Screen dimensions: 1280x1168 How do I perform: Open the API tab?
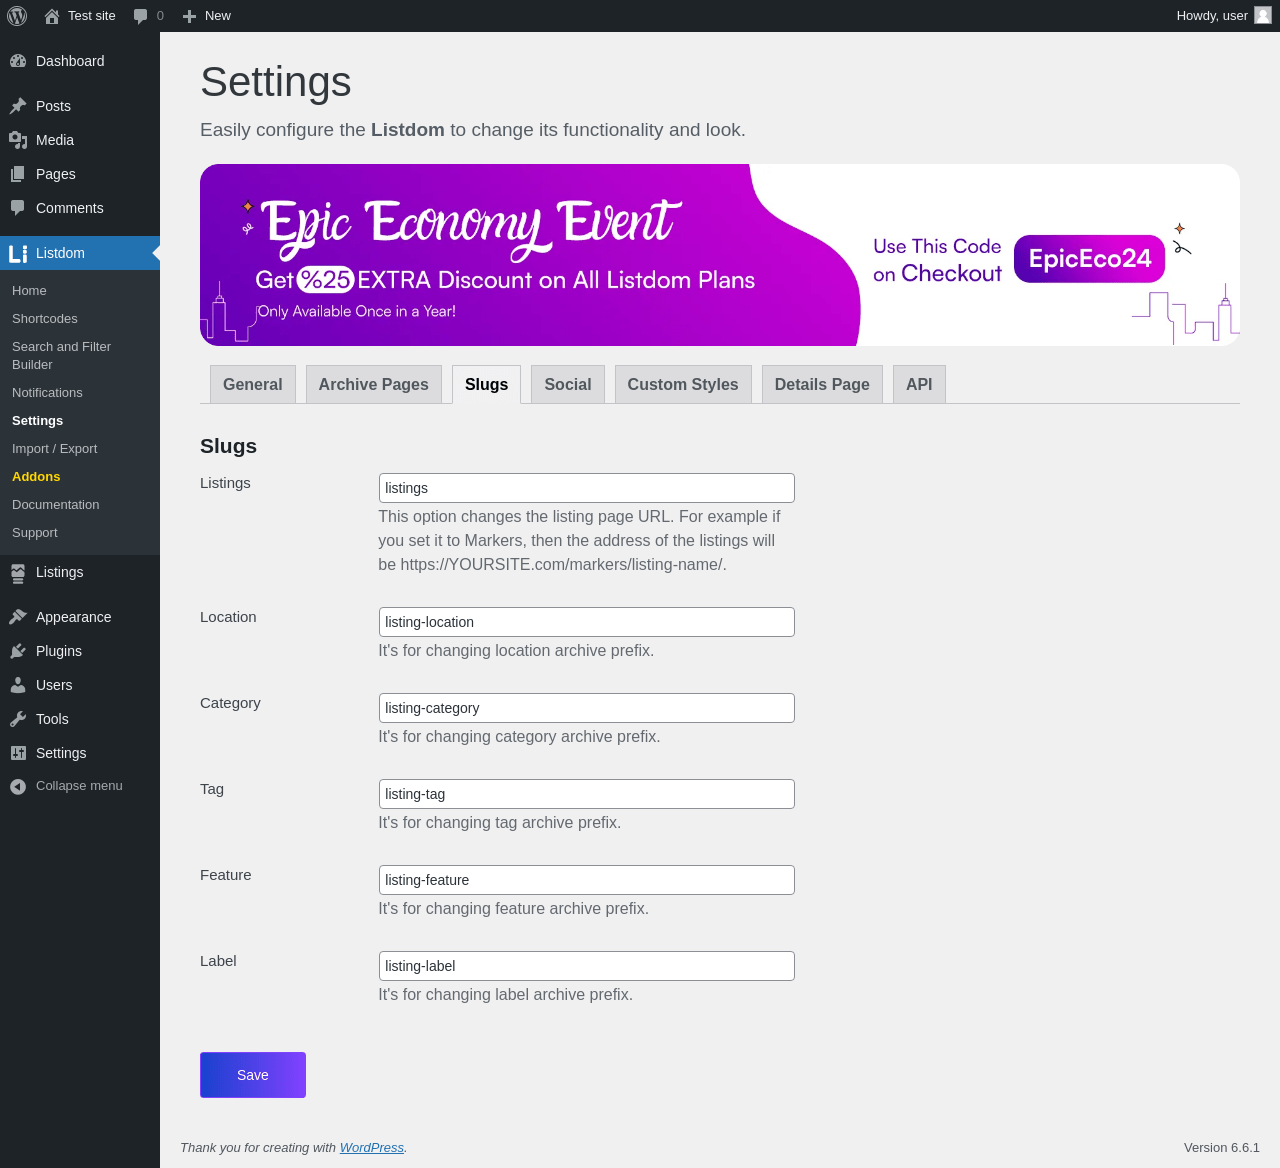(x=919, y=384)
